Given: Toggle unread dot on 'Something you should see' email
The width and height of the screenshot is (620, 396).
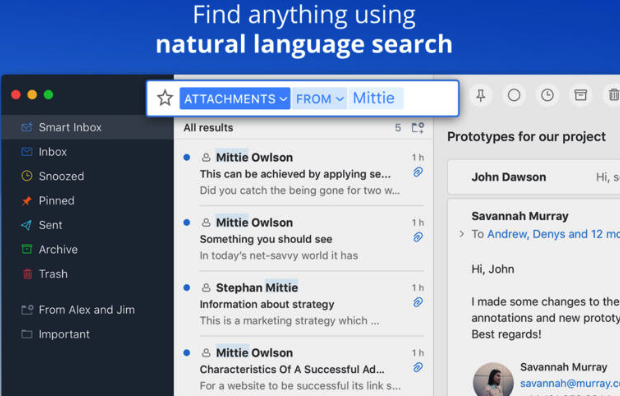Looking at the screenshot, I should tap(187, 222).
